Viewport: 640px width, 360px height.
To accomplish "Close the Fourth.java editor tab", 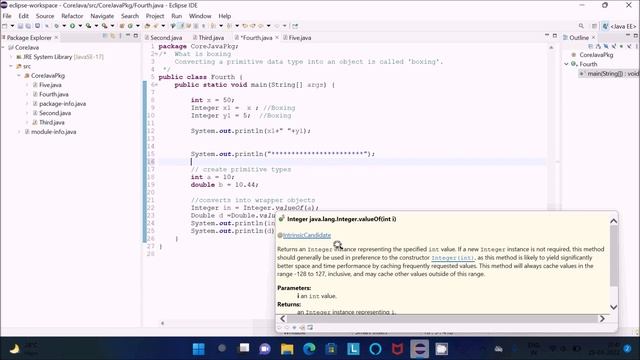I will coord(277,38).
